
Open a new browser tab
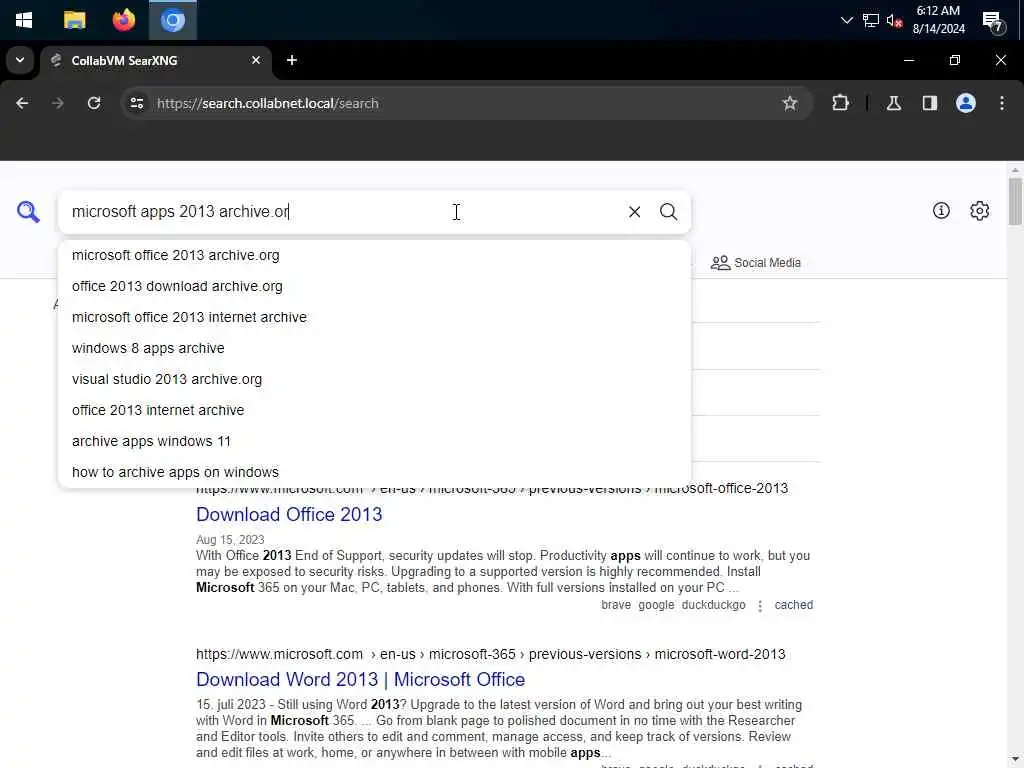[292, 60]
